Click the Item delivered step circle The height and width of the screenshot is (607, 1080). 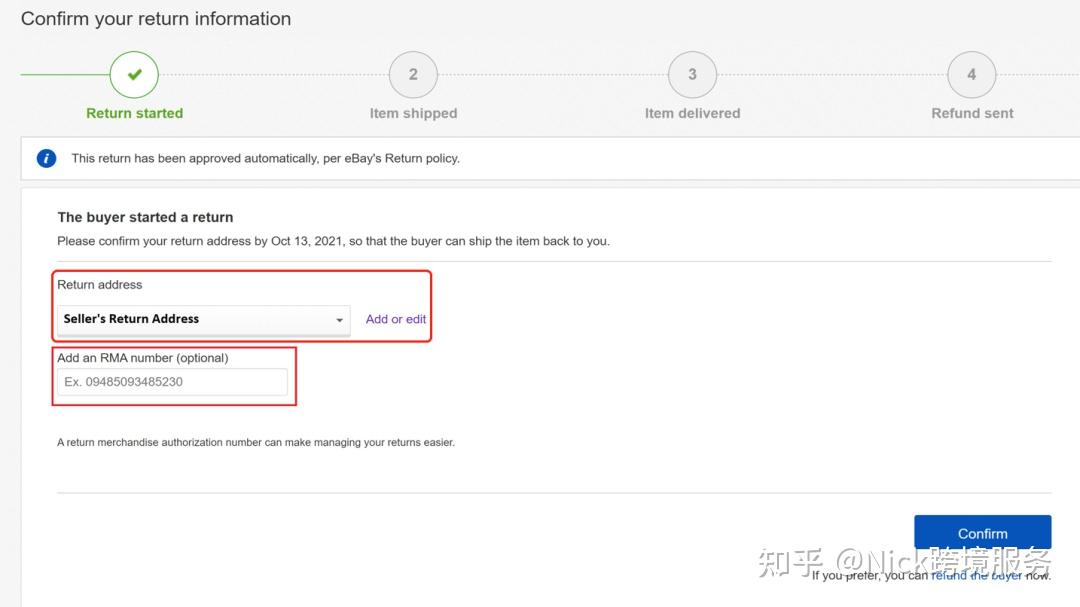(x=693, y=74)
